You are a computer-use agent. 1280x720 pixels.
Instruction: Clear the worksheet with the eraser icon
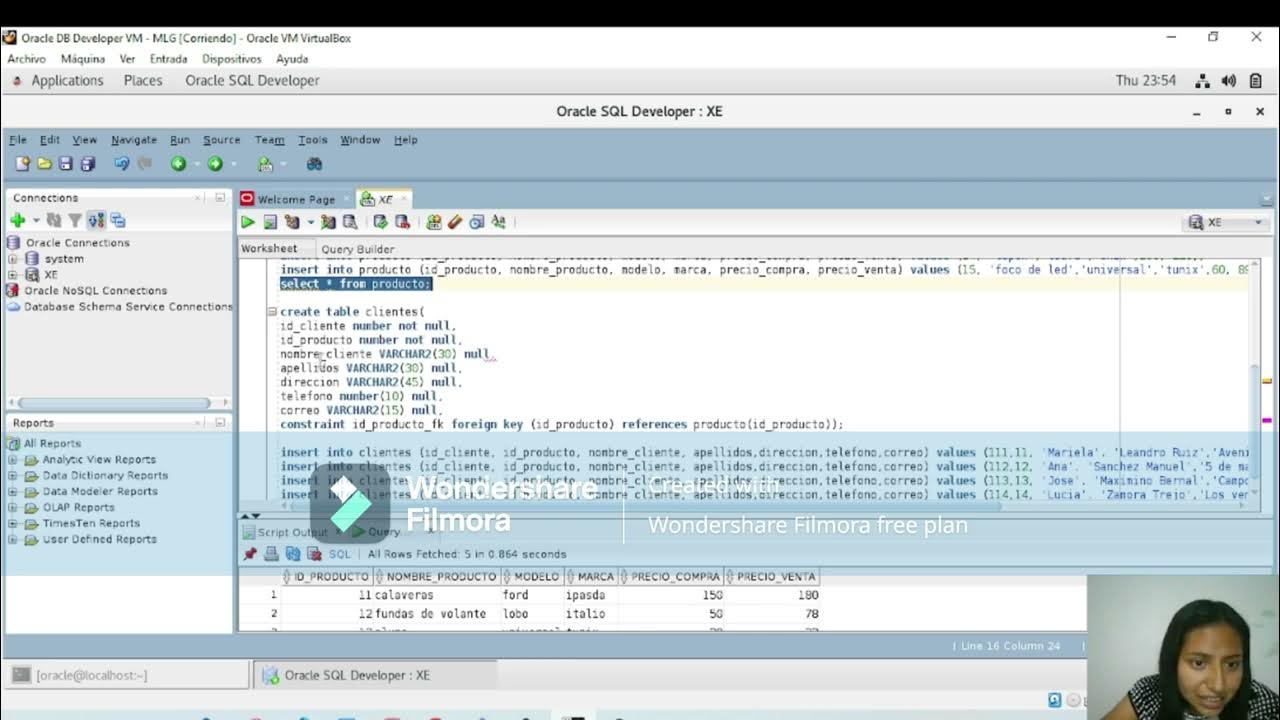[x=455, y=222]
